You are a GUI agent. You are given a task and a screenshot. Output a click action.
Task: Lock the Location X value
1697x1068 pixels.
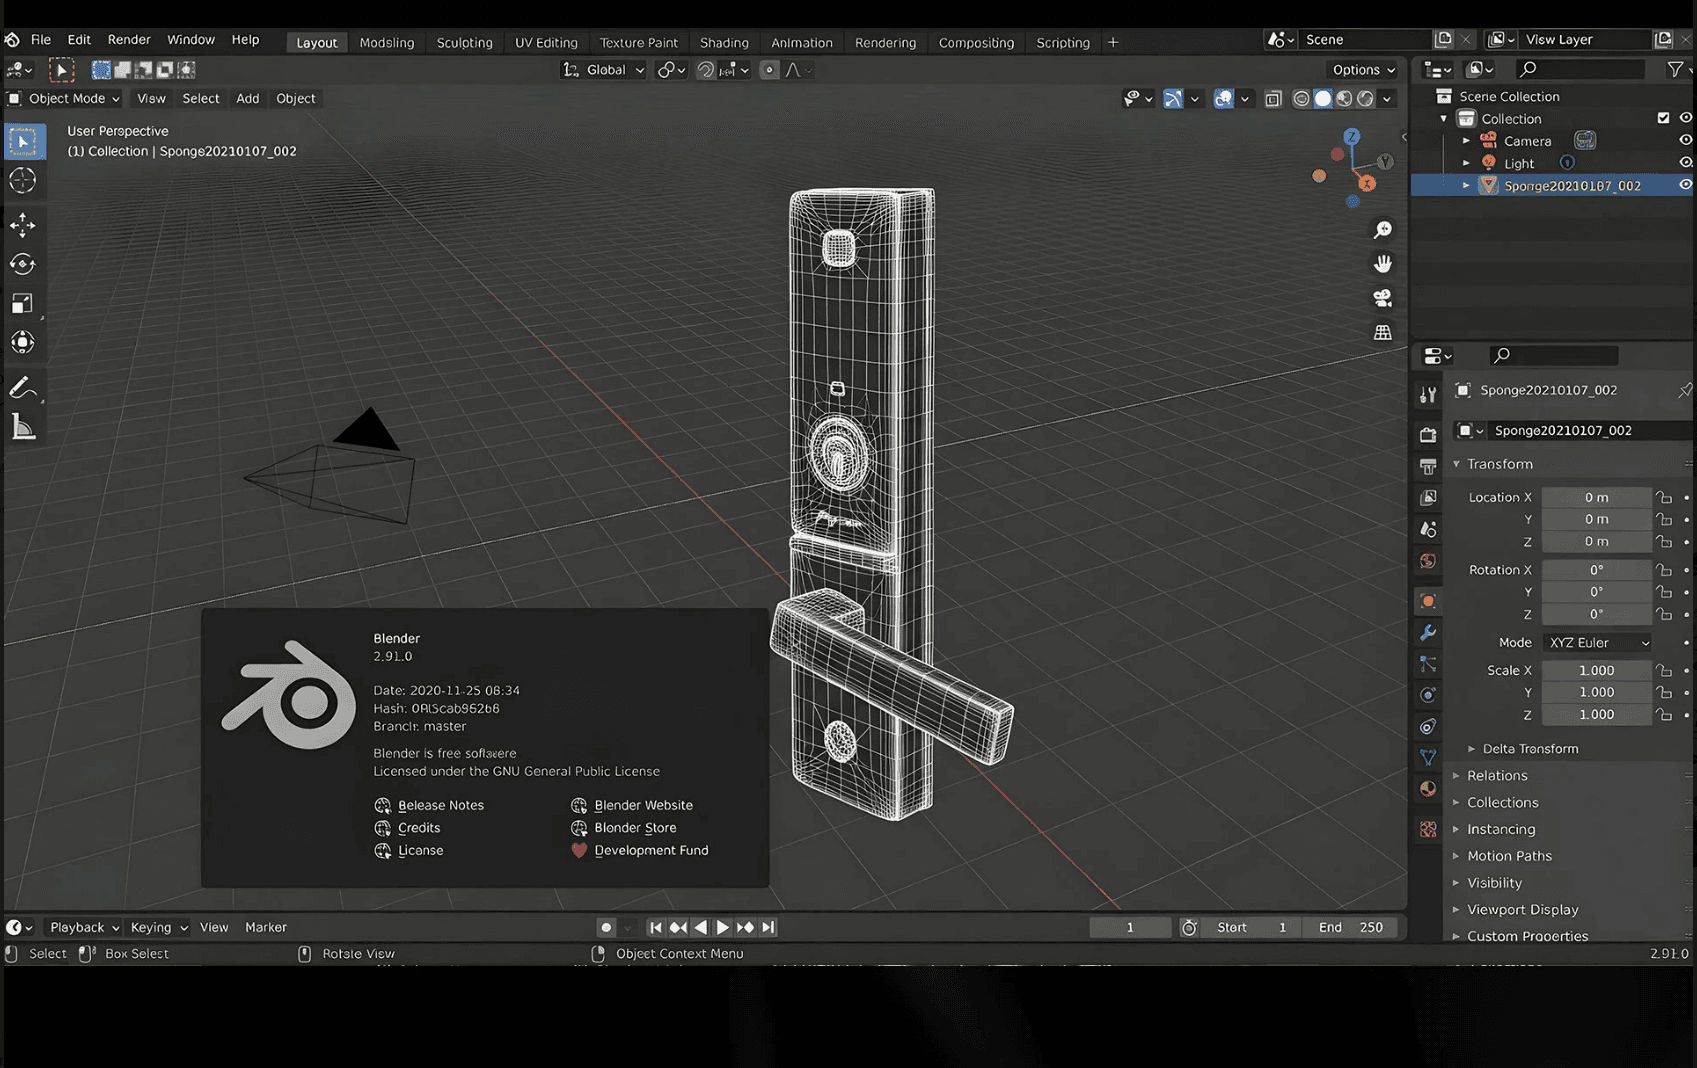(x=1663, y=497)
